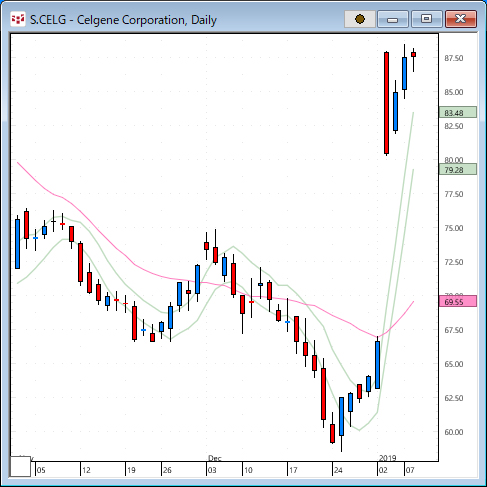The image size is (487, 487).
Task: Click the 60.00 price axis label
Action: pyautogui.click(x=454, y=432)
